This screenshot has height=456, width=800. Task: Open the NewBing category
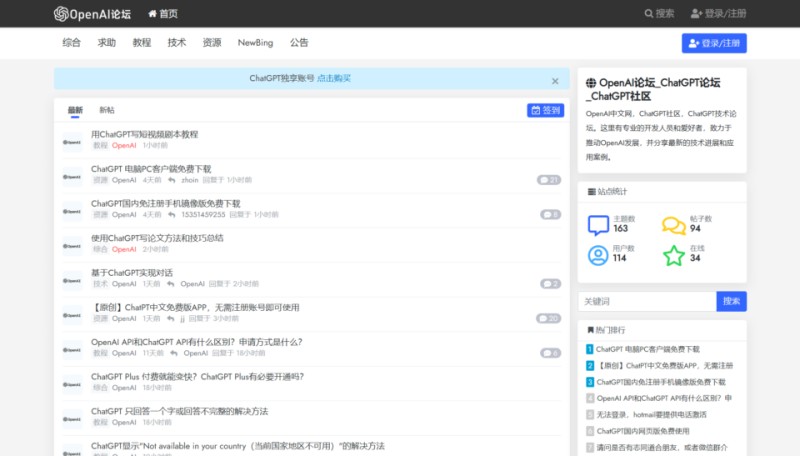(255, 43)
